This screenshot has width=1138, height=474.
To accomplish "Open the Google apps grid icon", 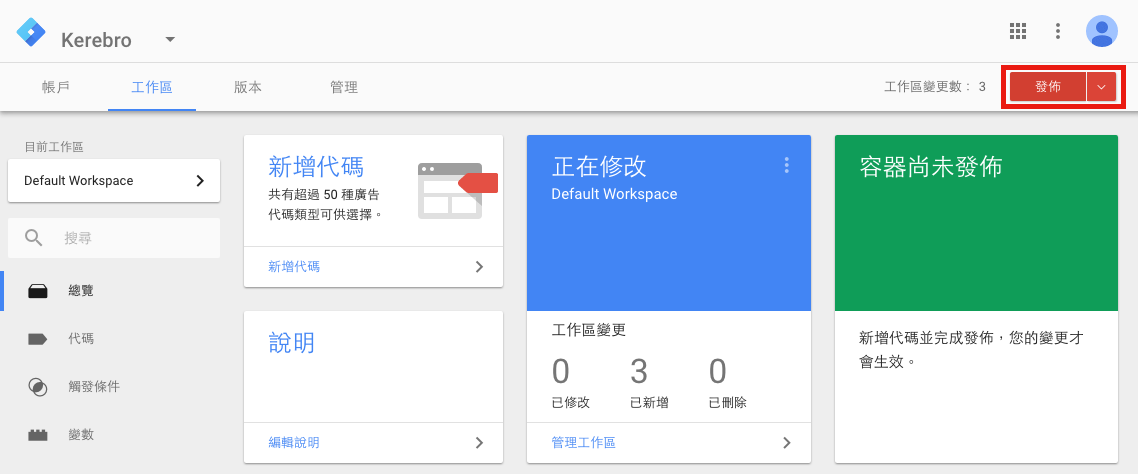I will [x=1018, y=31].
